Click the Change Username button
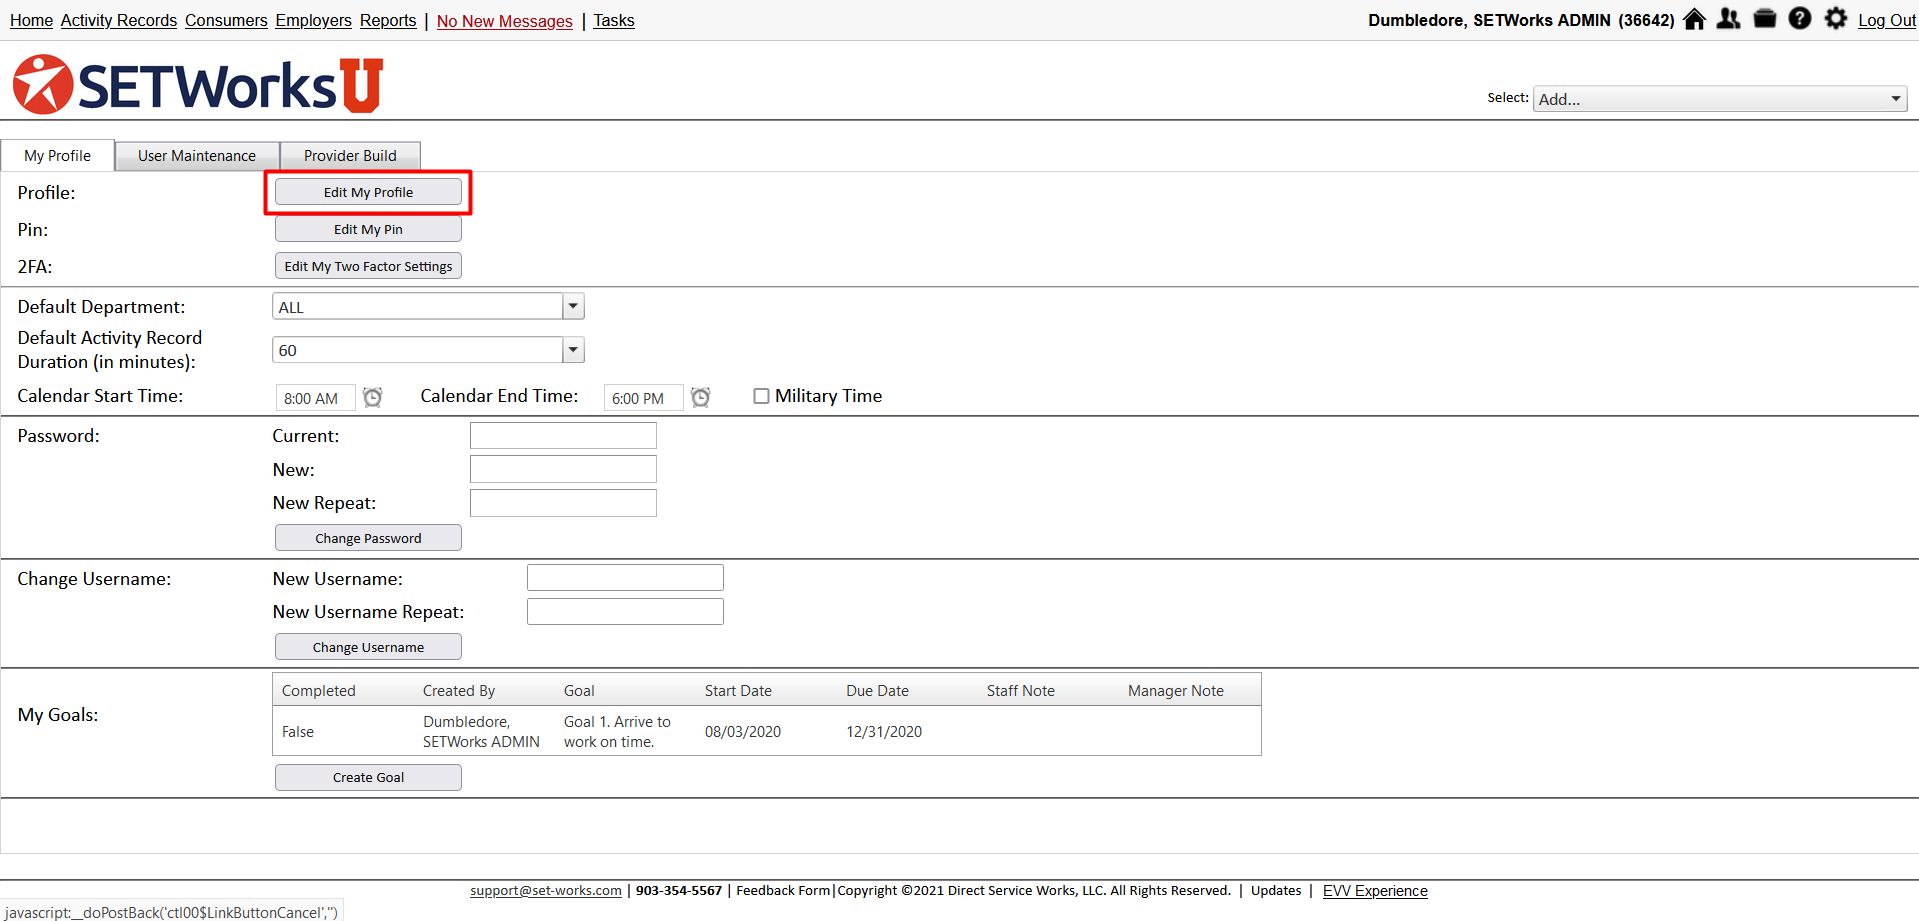The height and width of the screenshot is (921, 1919). (368, 647)
